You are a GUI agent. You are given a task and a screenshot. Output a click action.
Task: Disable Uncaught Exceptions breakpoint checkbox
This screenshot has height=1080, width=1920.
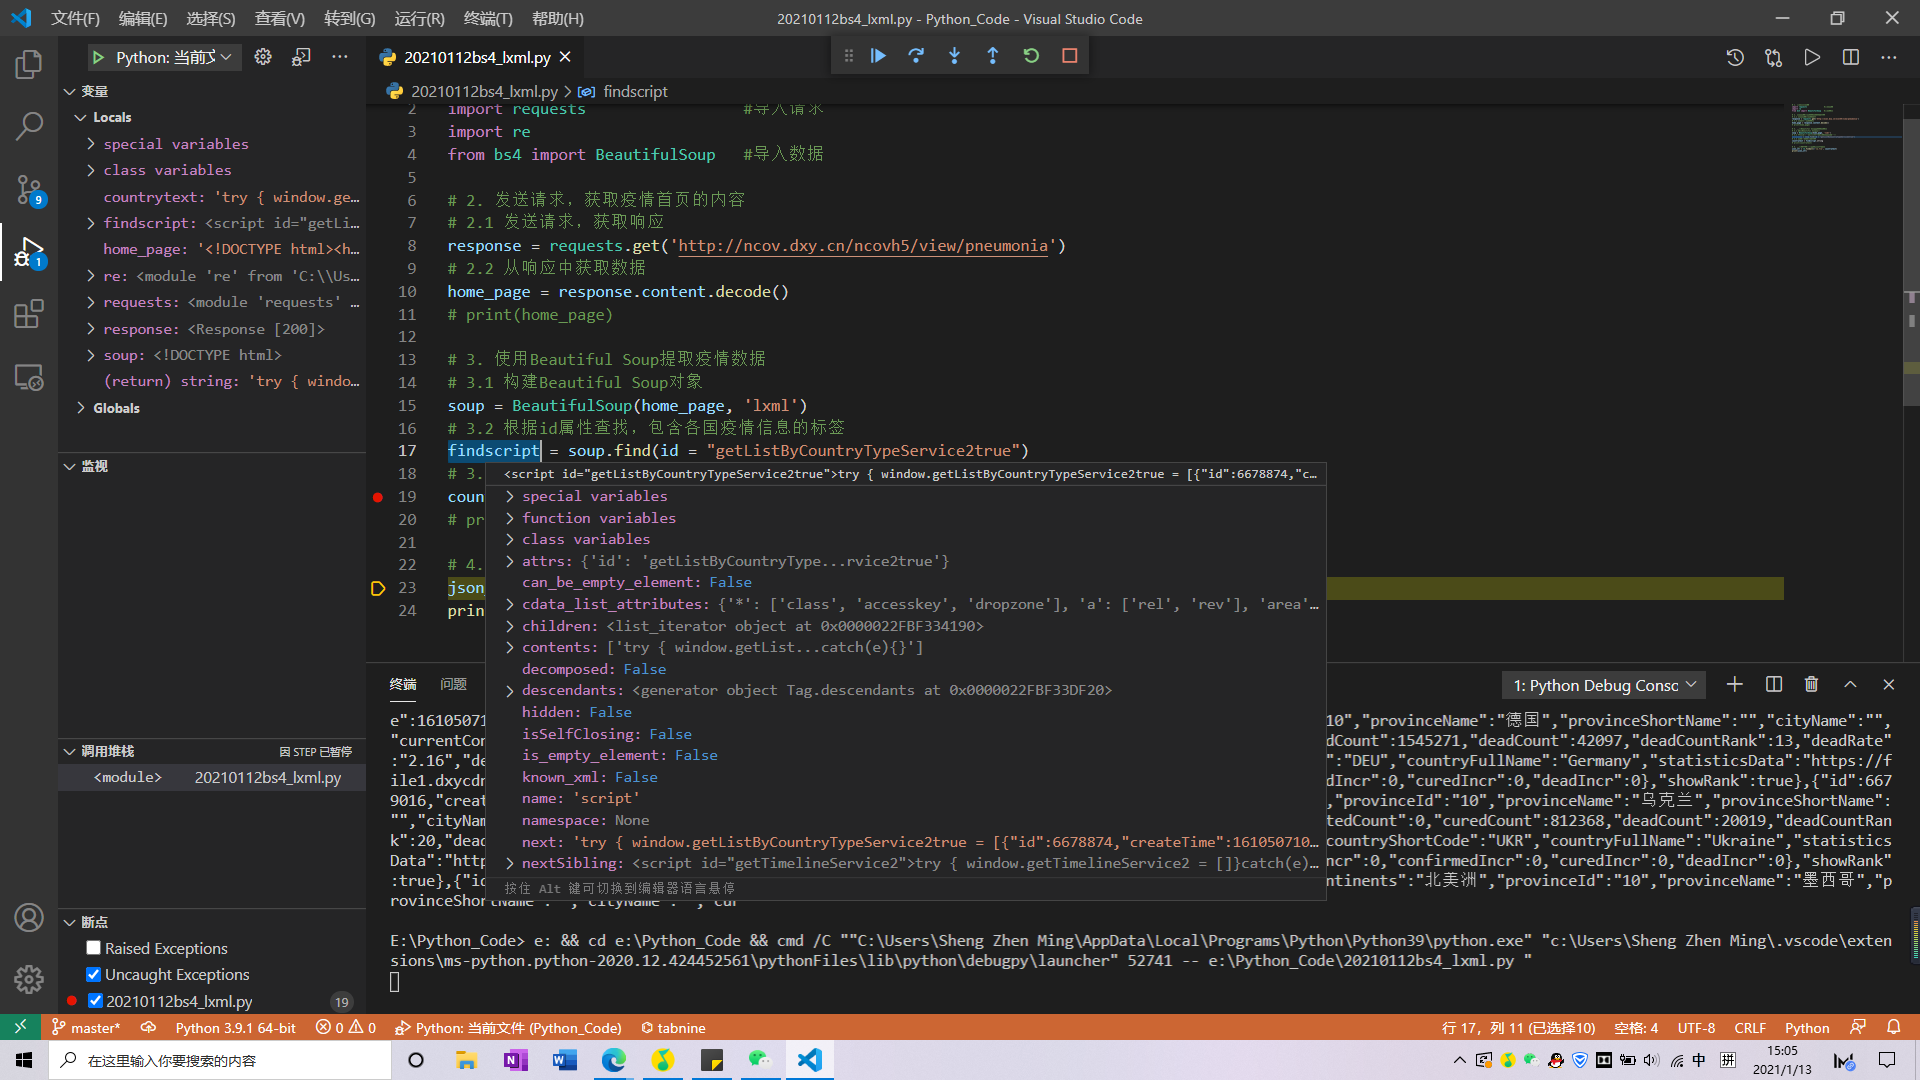(x=94, y=974)
